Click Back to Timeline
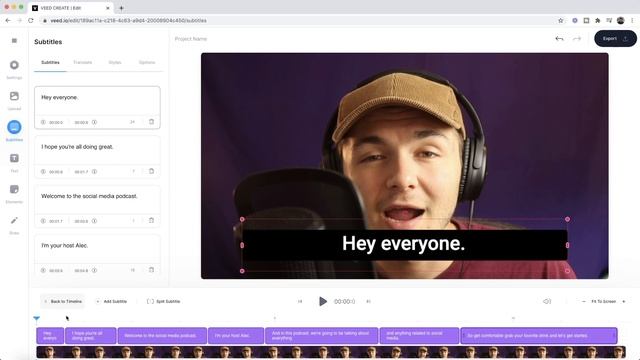Viewport: 640px width, 360px height. click(63, 301)
